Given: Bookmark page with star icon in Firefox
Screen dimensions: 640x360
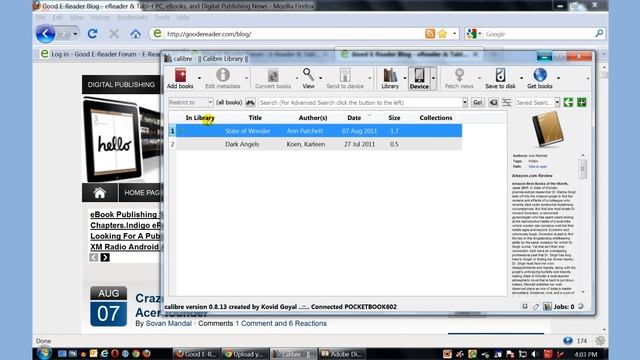Looking at the screenshot, I should [x=442, y=34].
